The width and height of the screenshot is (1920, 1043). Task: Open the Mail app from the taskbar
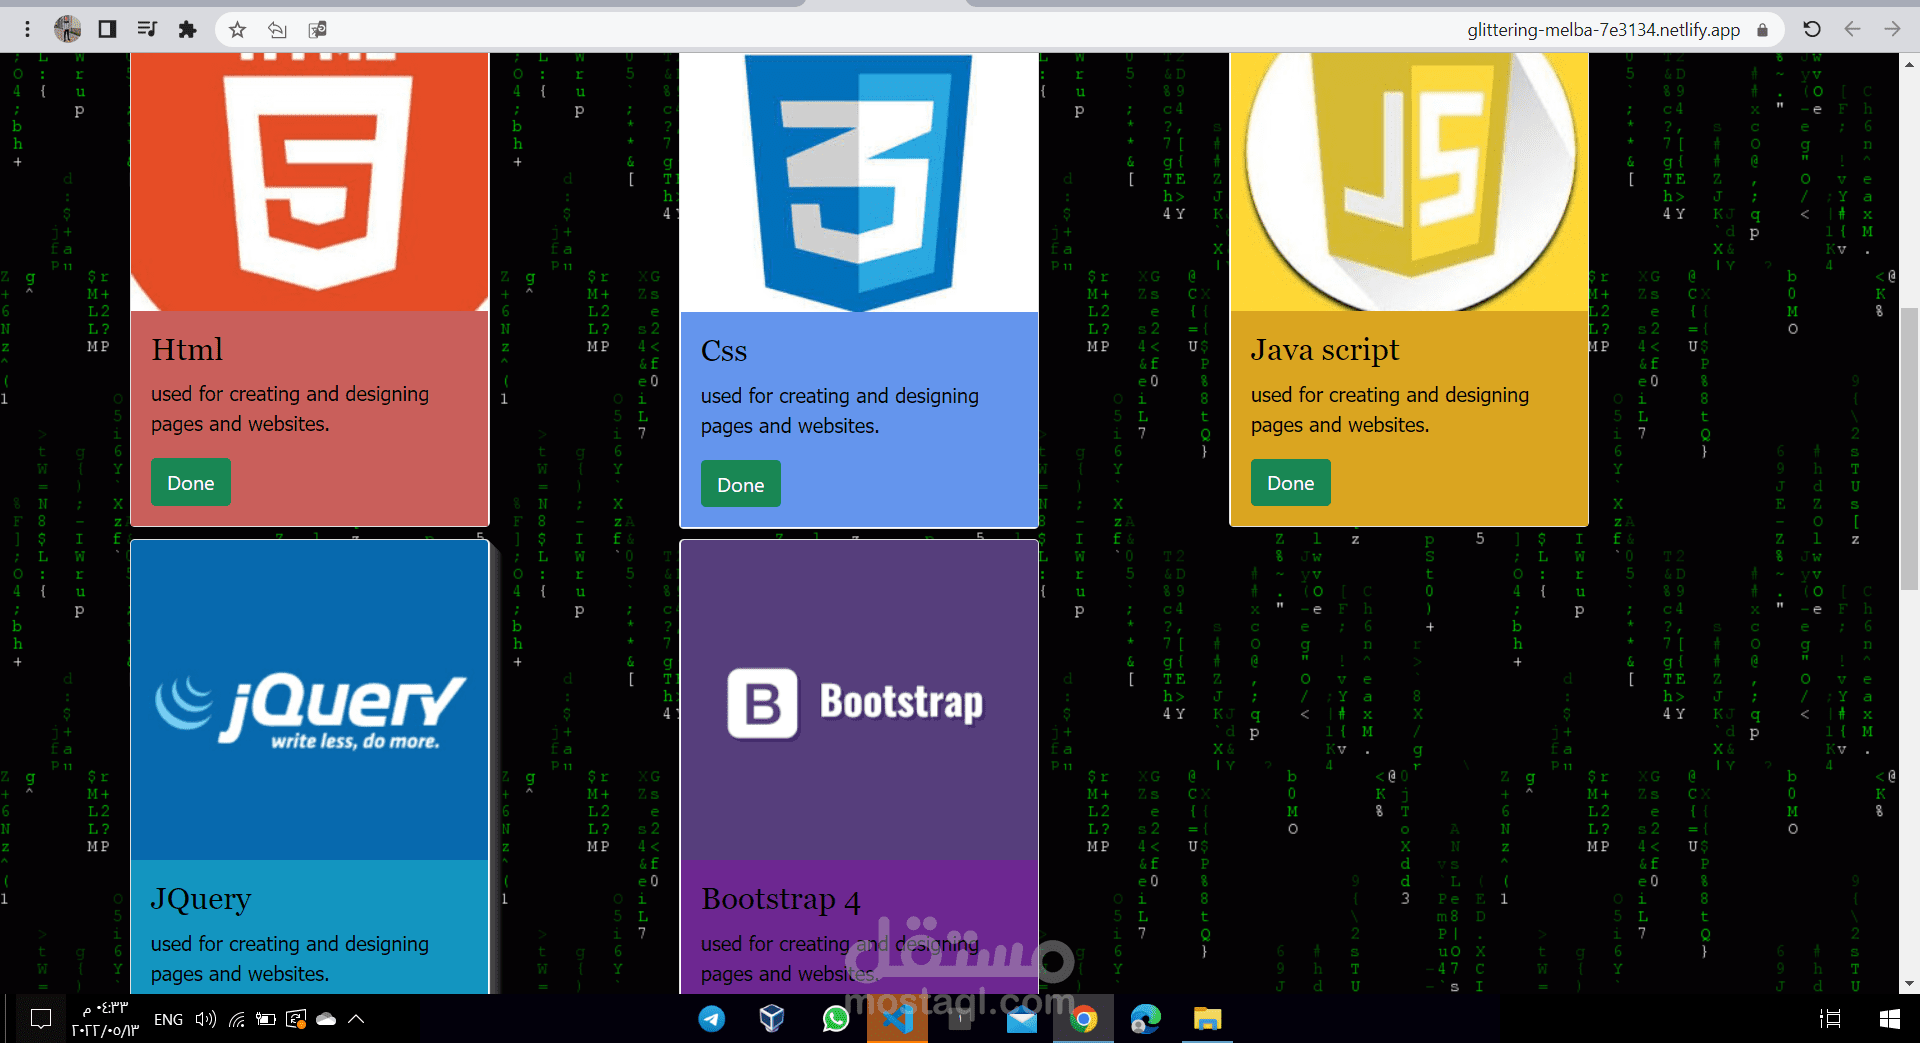[x=1022, y=1019]
